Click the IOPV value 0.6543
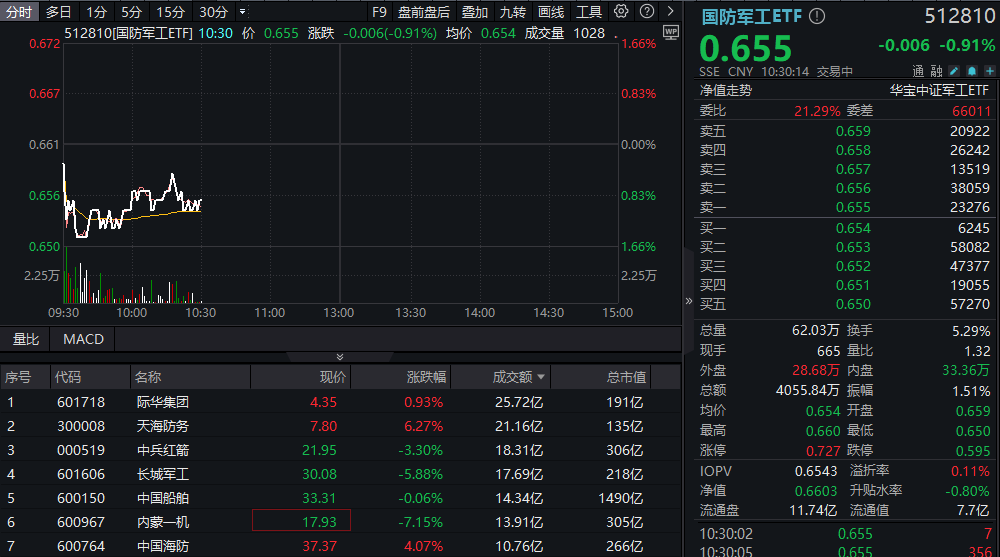The width and height of the screenshot is (1000, 557). point(816,471)
